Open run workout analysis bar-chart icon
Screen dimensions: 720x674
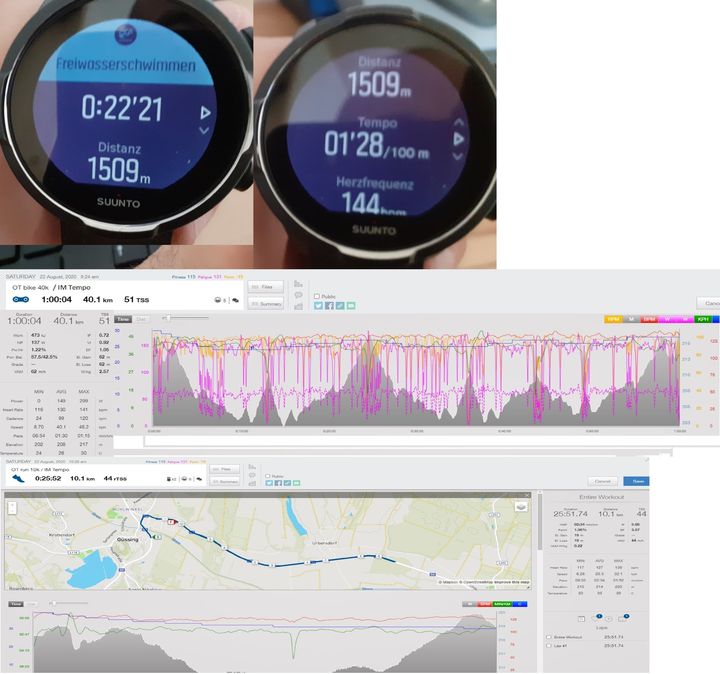pos(252,483)
